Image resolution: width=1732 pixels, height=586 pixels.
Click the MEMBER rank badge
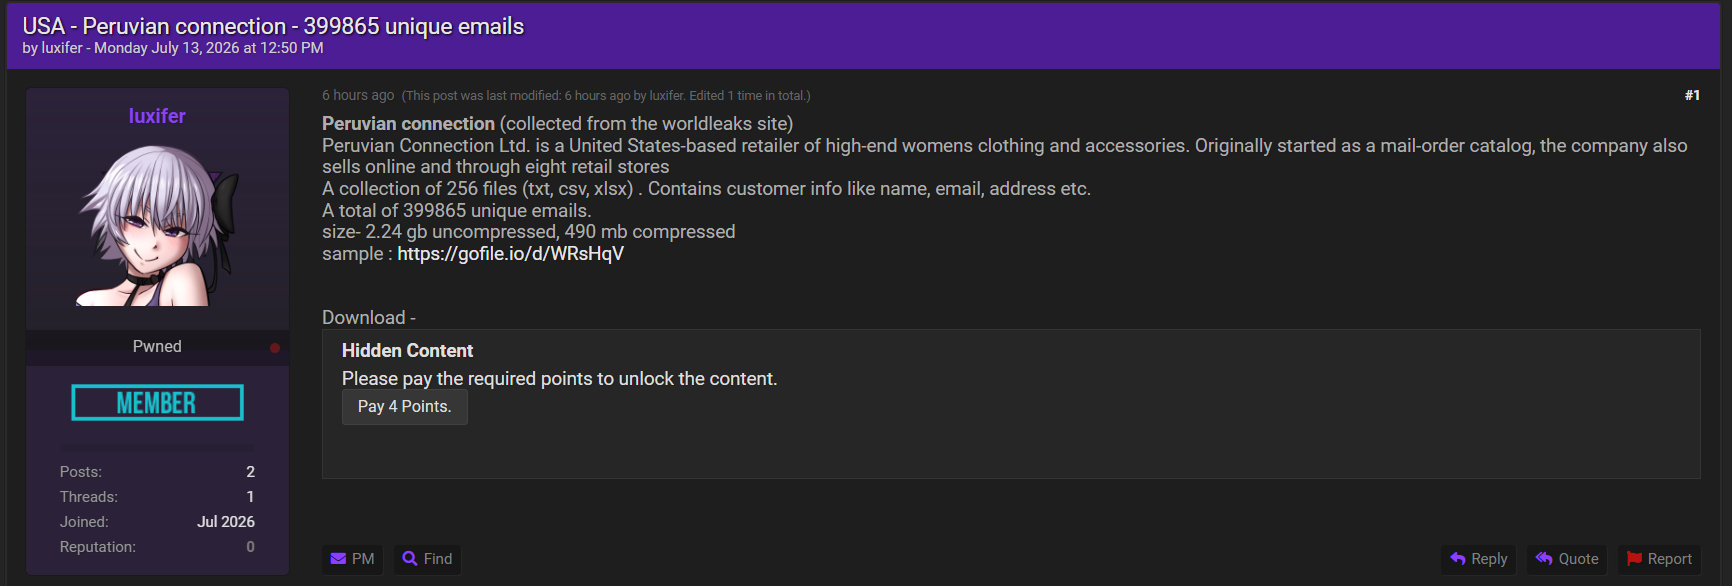click(157, 403)
